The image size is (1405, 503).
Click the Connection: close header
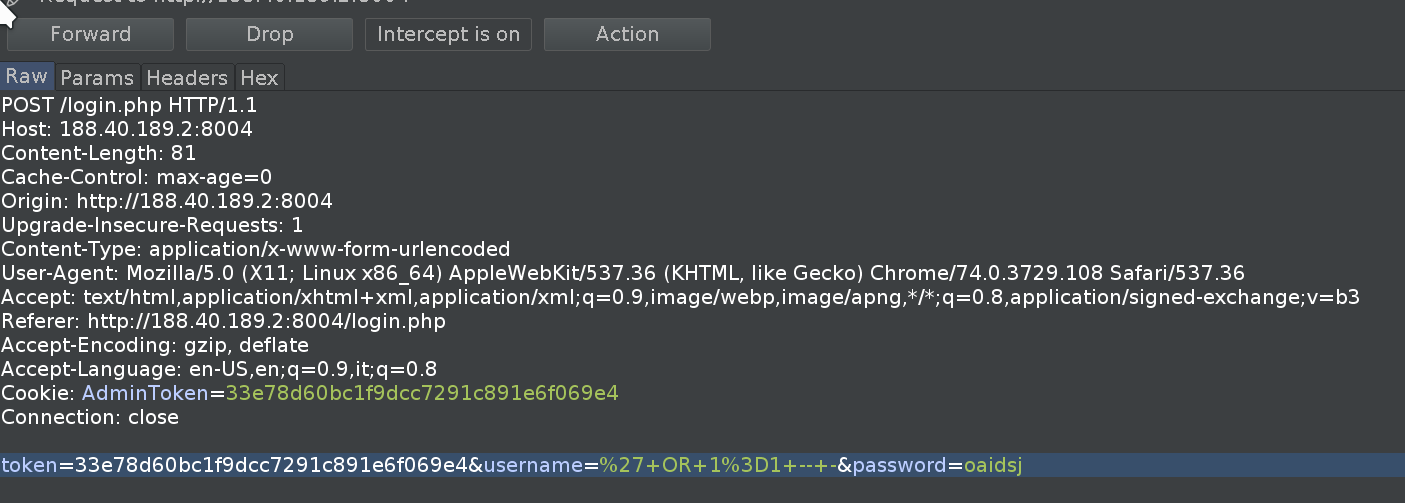pos(90,417)
